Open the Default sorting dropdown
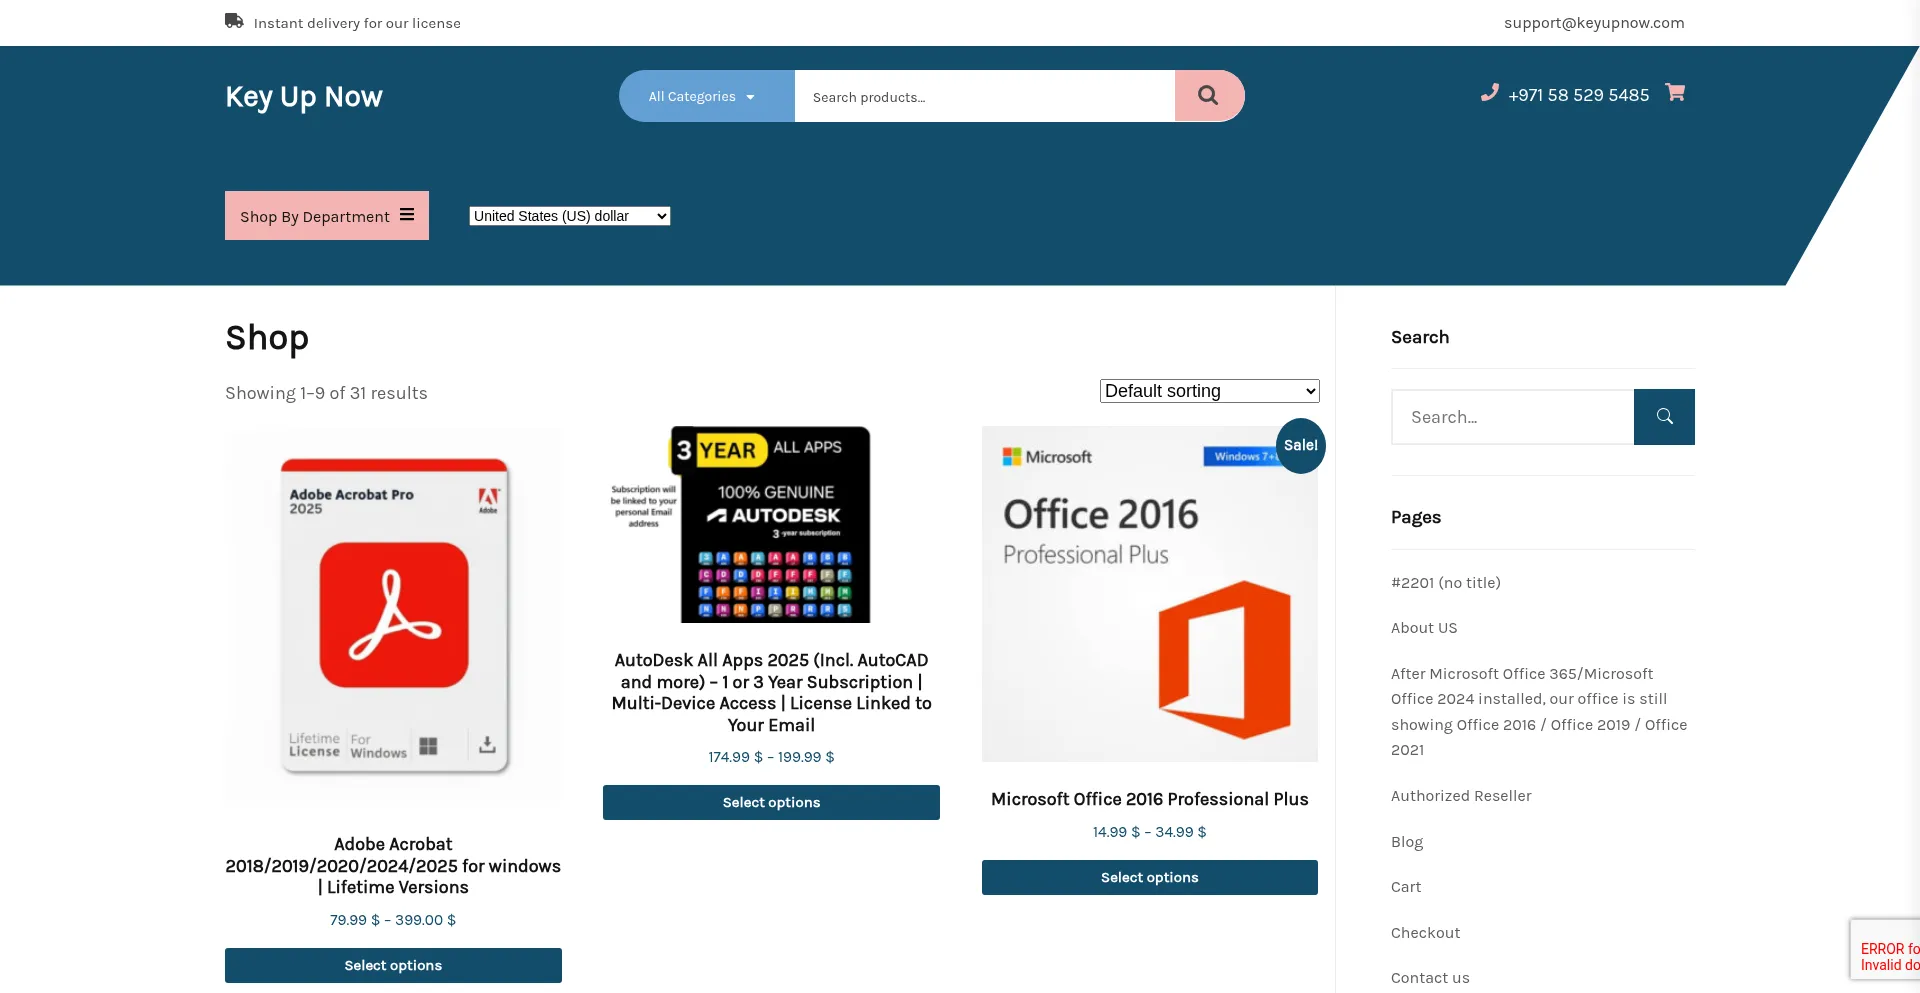Image resolution: width=1920 pixels, height=993 pixels. click(1209, 391)
